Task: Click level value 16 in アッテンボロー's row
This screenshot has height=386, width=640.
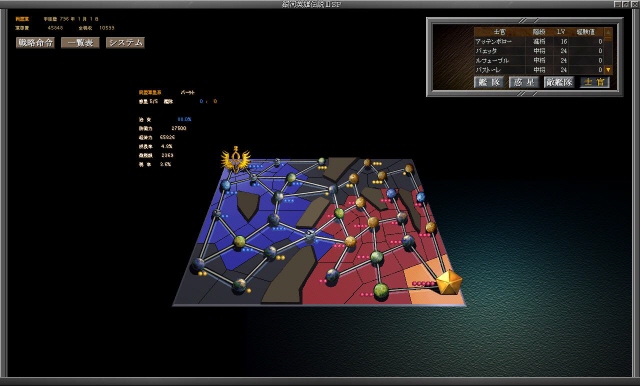Action: [564, 42]
